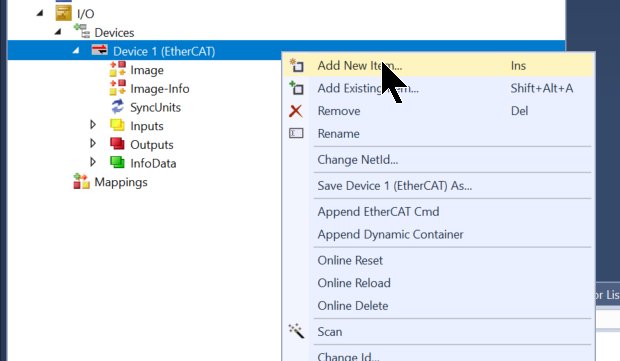The width and height of the screenshot is (620, 361).
Task: Expand the Outputs node
Action: (93, 143)
